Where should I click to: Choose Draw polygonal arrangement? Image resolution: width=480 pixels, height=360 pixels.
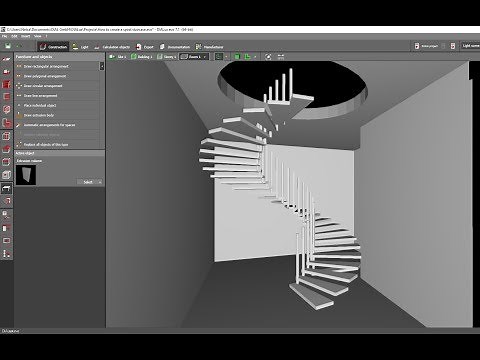(x=57, y=76)
